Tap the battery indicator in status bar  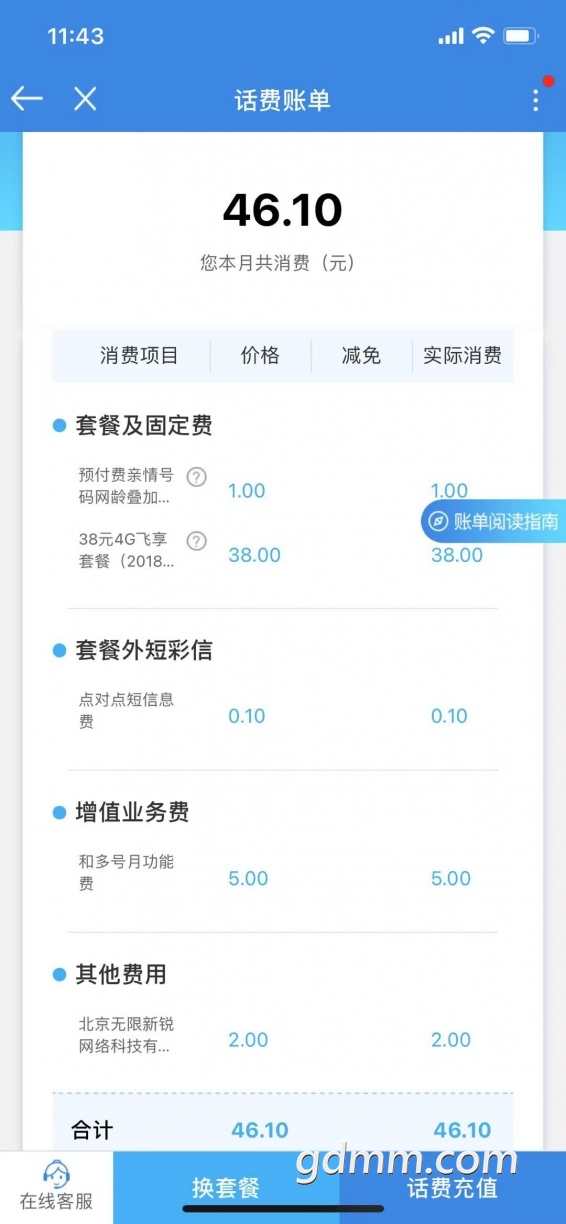521,36
